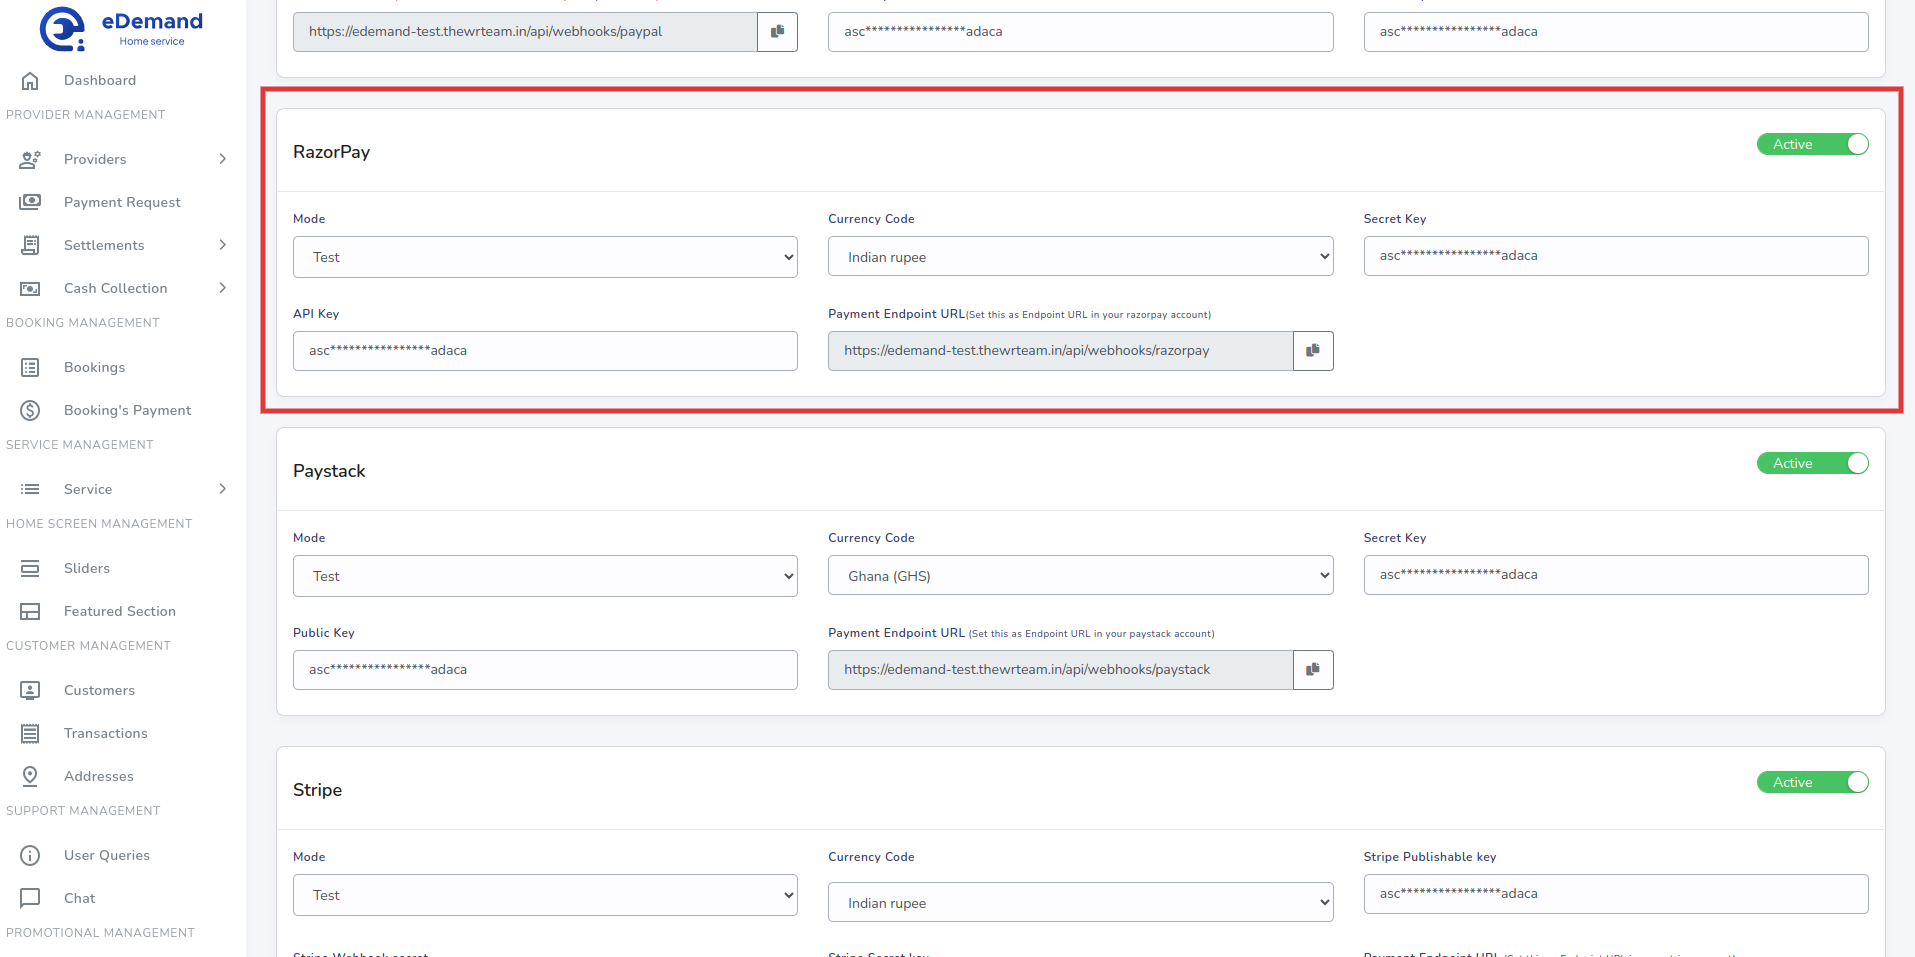
Task: Open Paystack Mode dropdown
Action: click(545, 576)
